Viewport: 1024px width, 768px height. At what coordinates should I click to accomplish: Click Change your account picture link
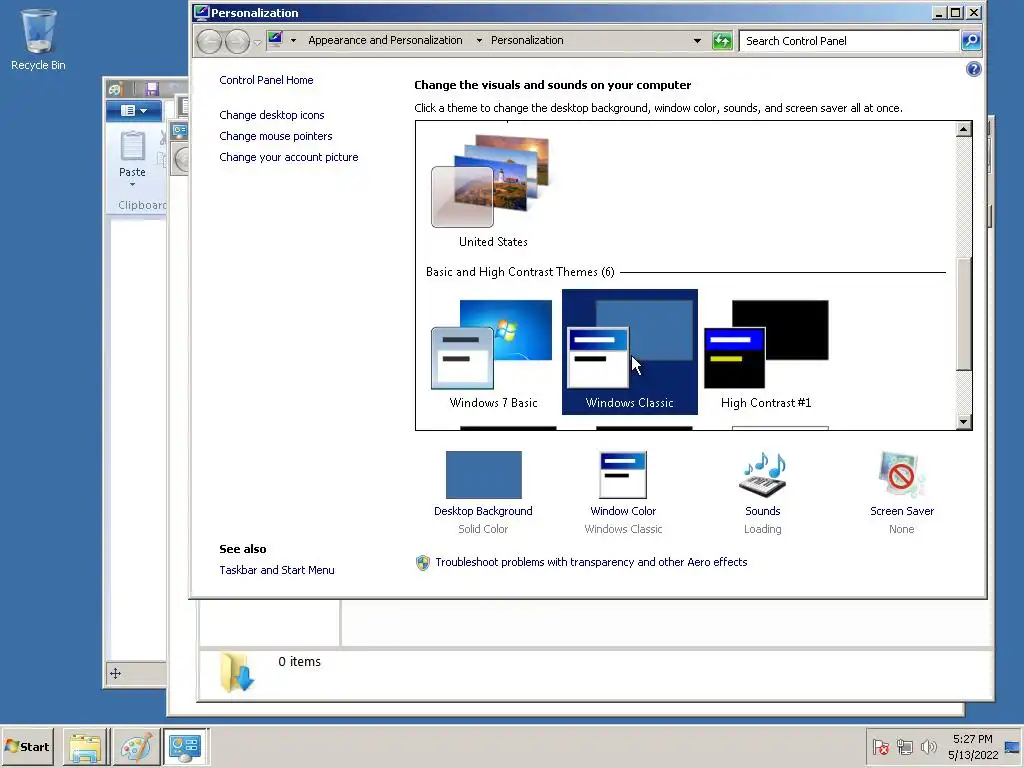[x=289, y=157]
